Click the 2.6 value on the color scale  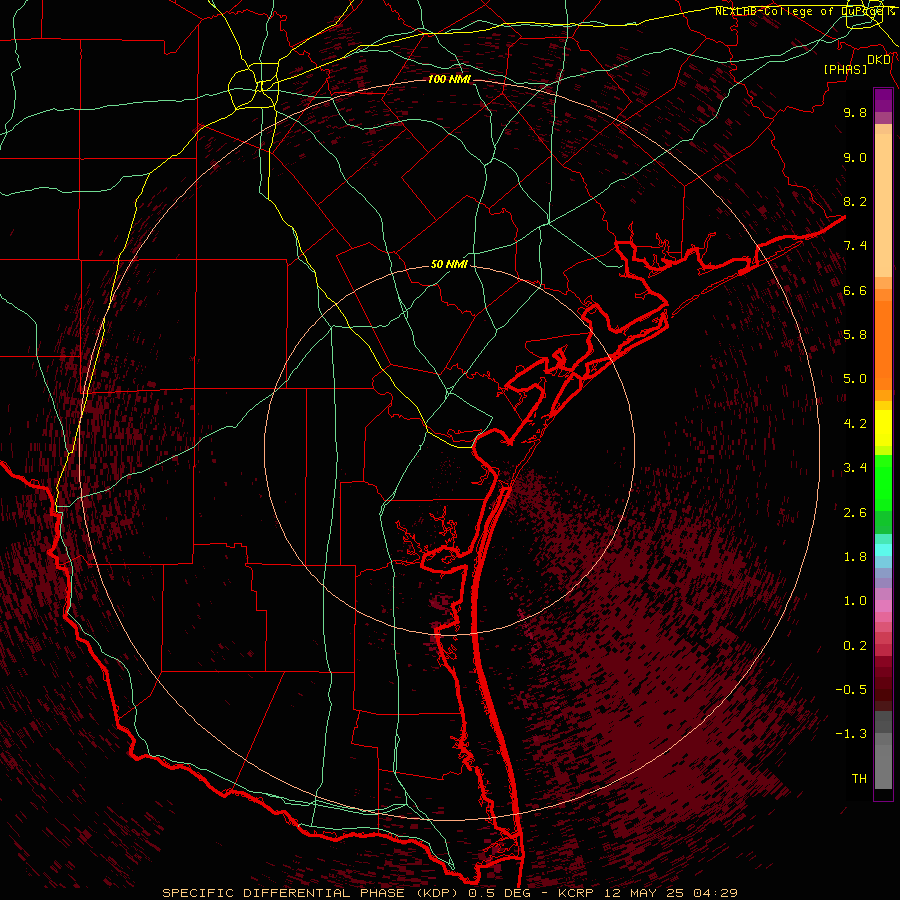tap(855, 513)
